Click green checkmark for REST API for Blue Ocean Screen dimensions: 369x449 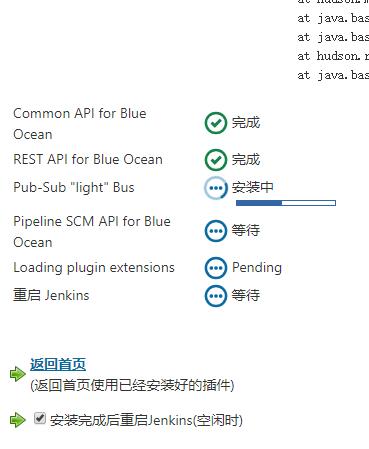[x=216, y=160]
